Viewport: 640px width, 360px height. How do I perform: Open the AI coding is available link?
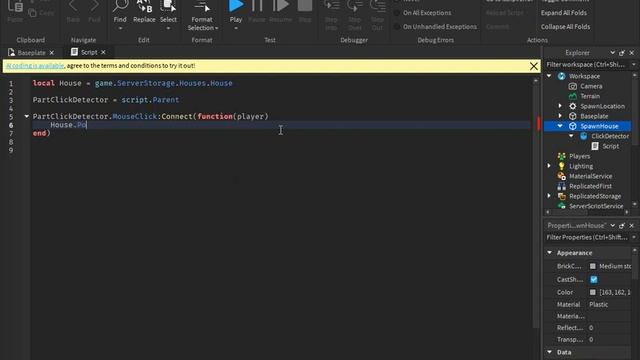click(x=35, y=66)
